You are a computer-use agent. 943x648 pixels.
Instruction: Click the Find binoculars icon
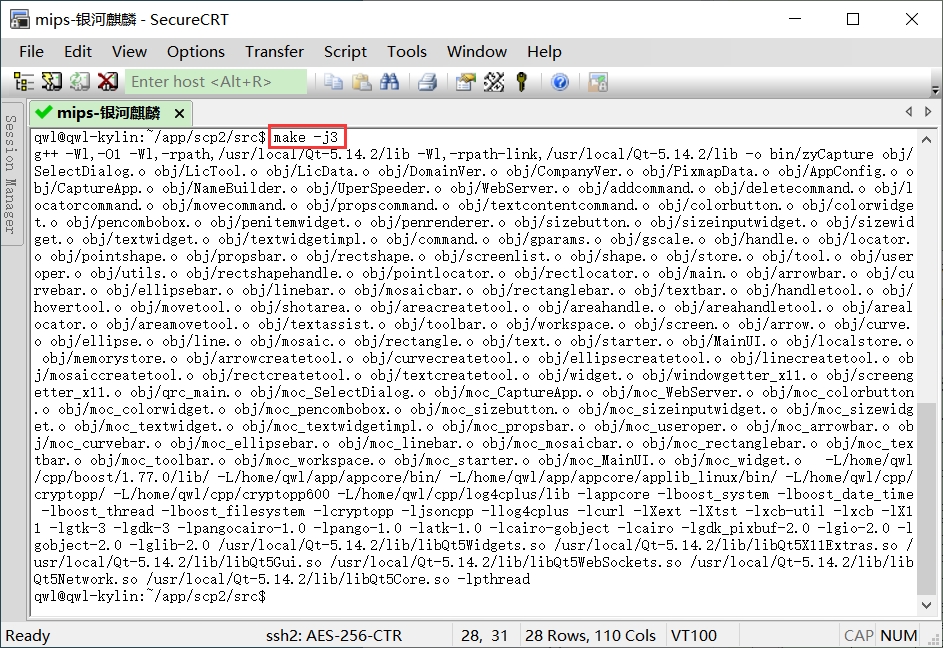point(389,82)
